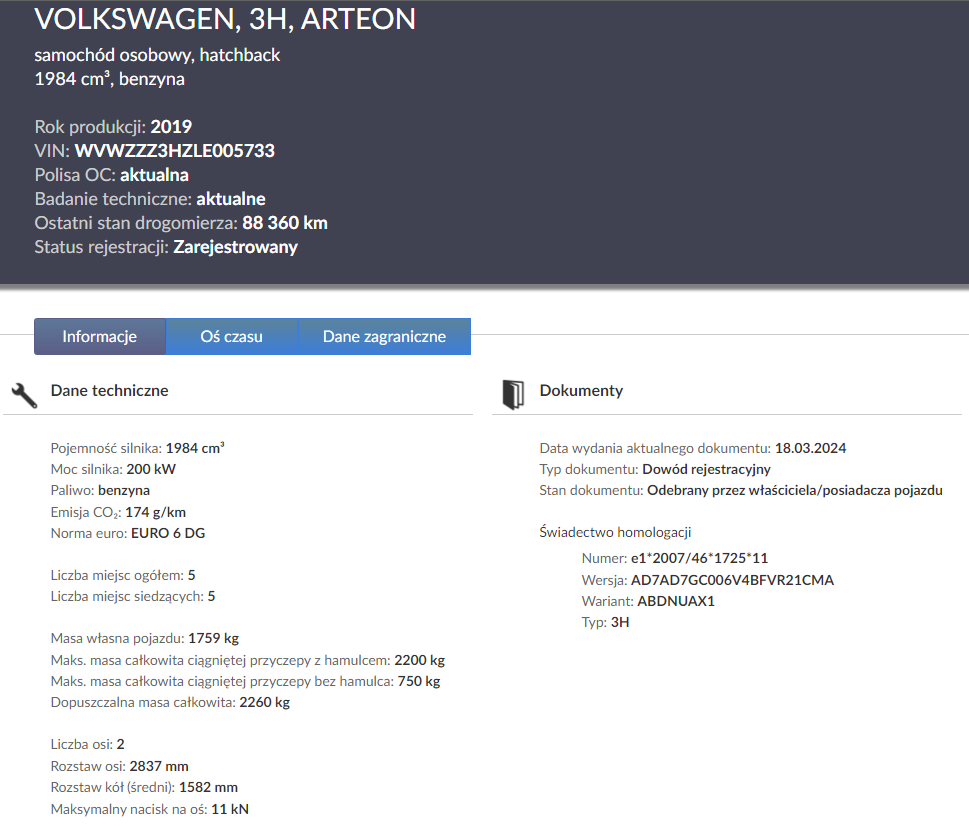This screenshot has width=969, height=828.
Task: Click the Badanie techniczne aktualne status
Action: (230, 199)
